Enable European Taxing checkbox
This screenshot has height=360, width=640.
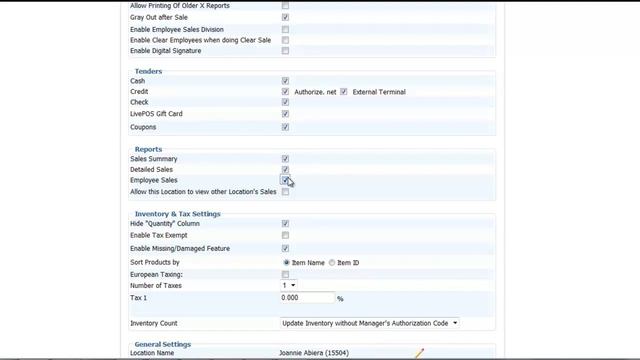click(x=285, y=274)
